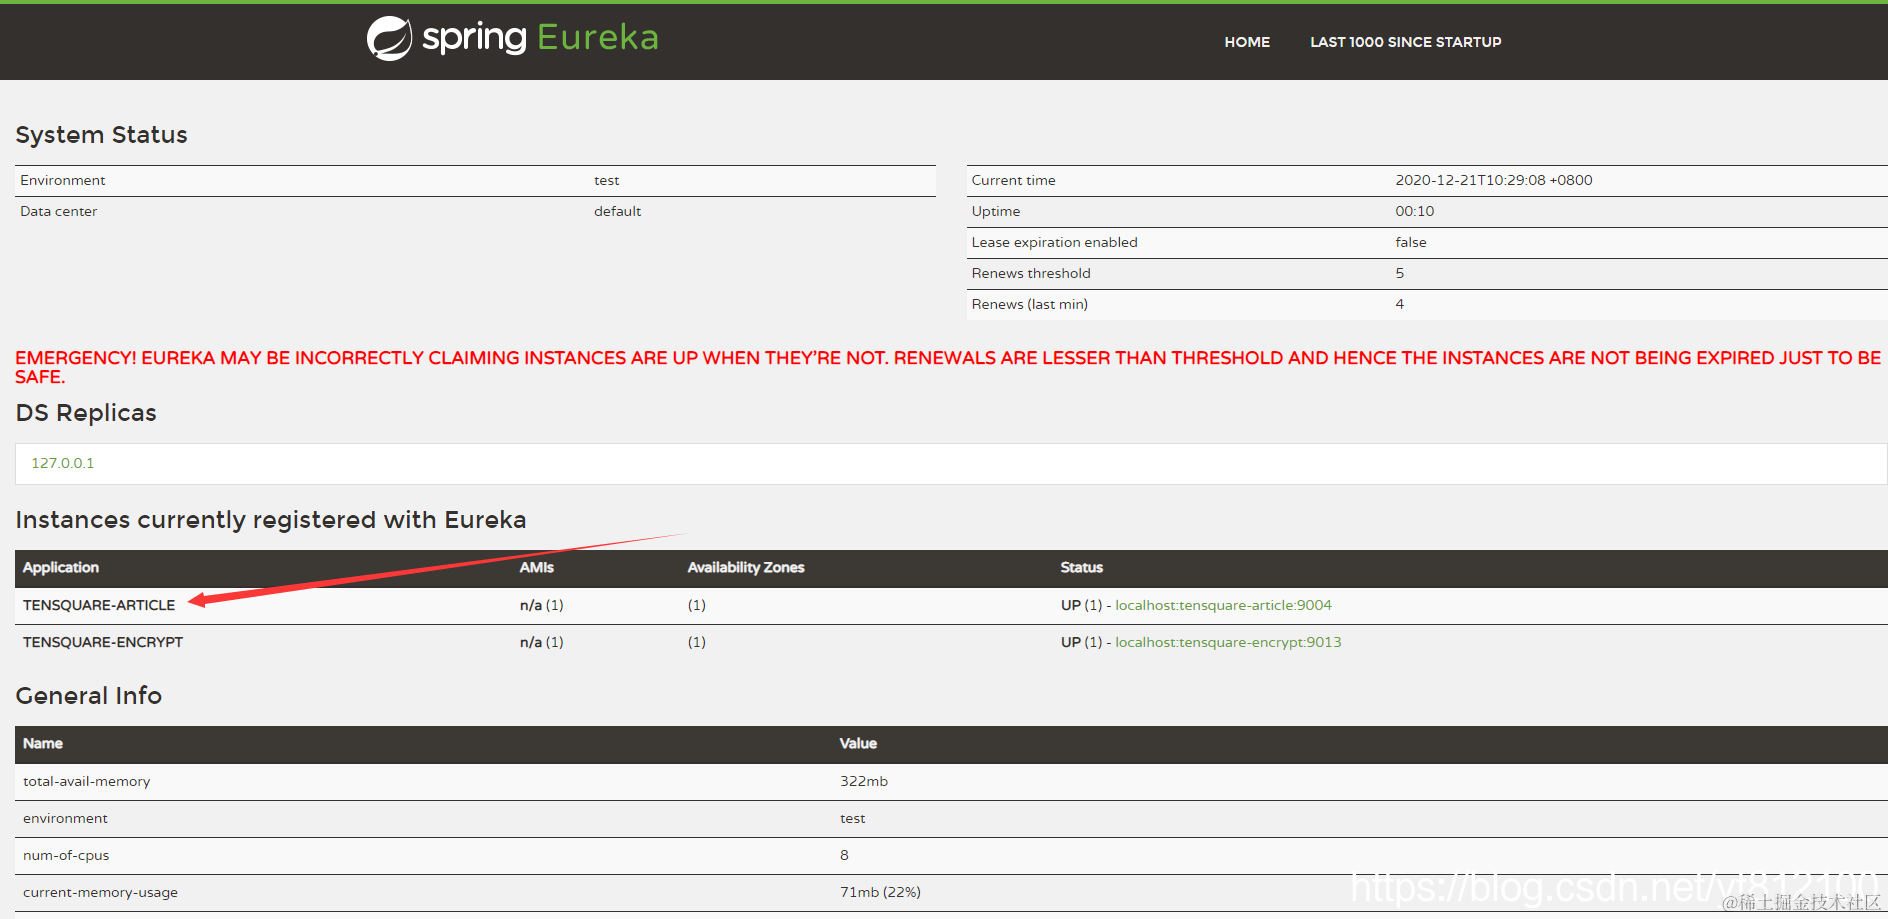Image resolution: width=1888 pixels, height=919 pixels.
Task: Select n/a (1) AMI cell for TENSQUARE-ARTICLE
Action: click(x=541, y=605)
